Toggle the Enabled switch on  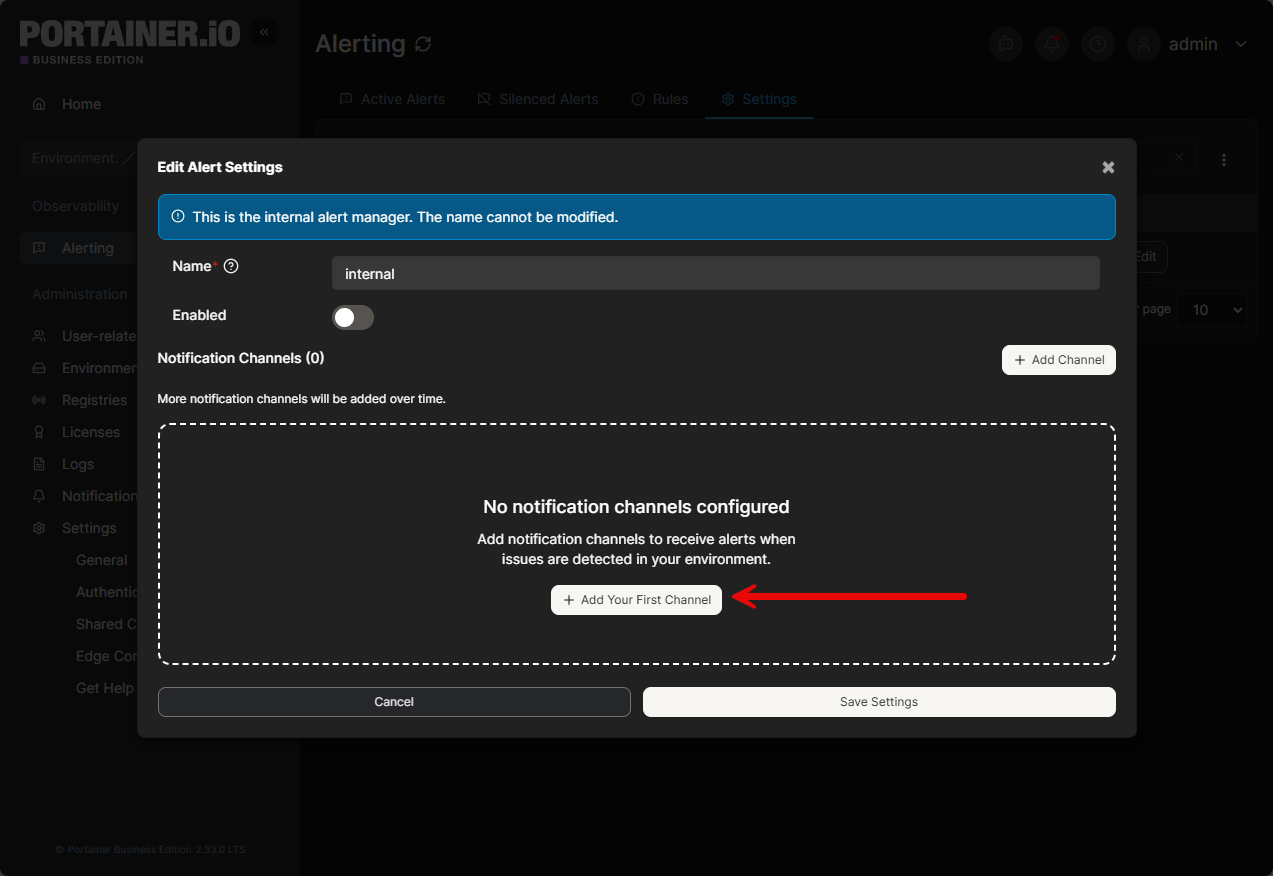click(353, 317)
